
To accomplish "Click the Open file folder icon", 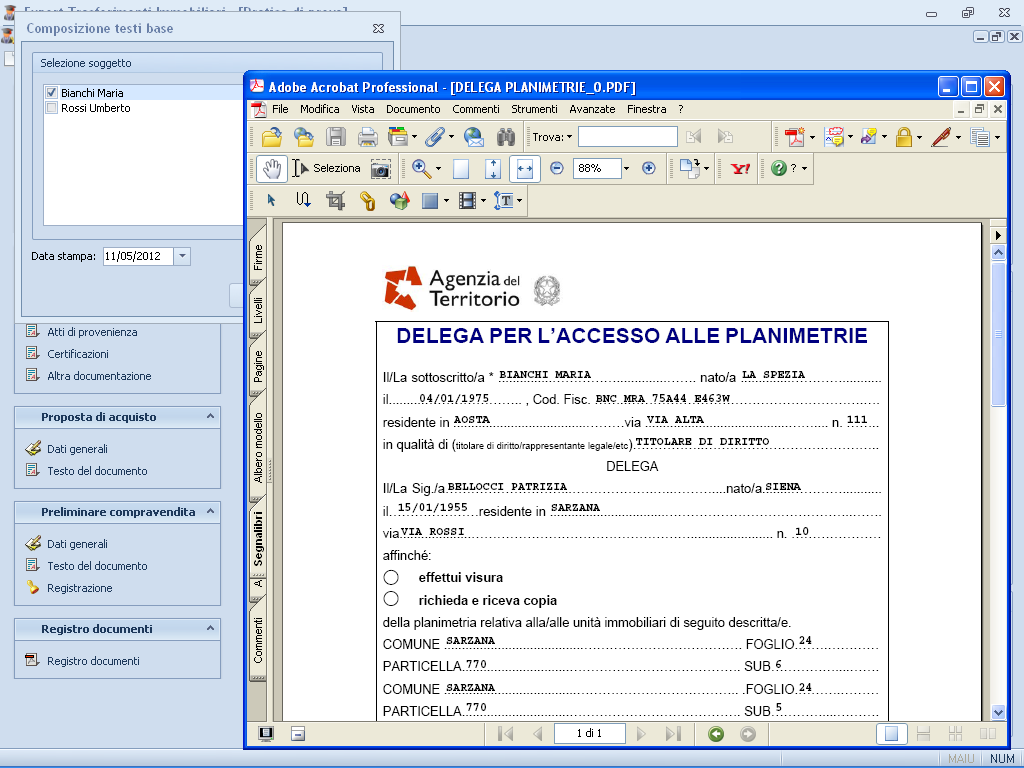I will [271, 137].
